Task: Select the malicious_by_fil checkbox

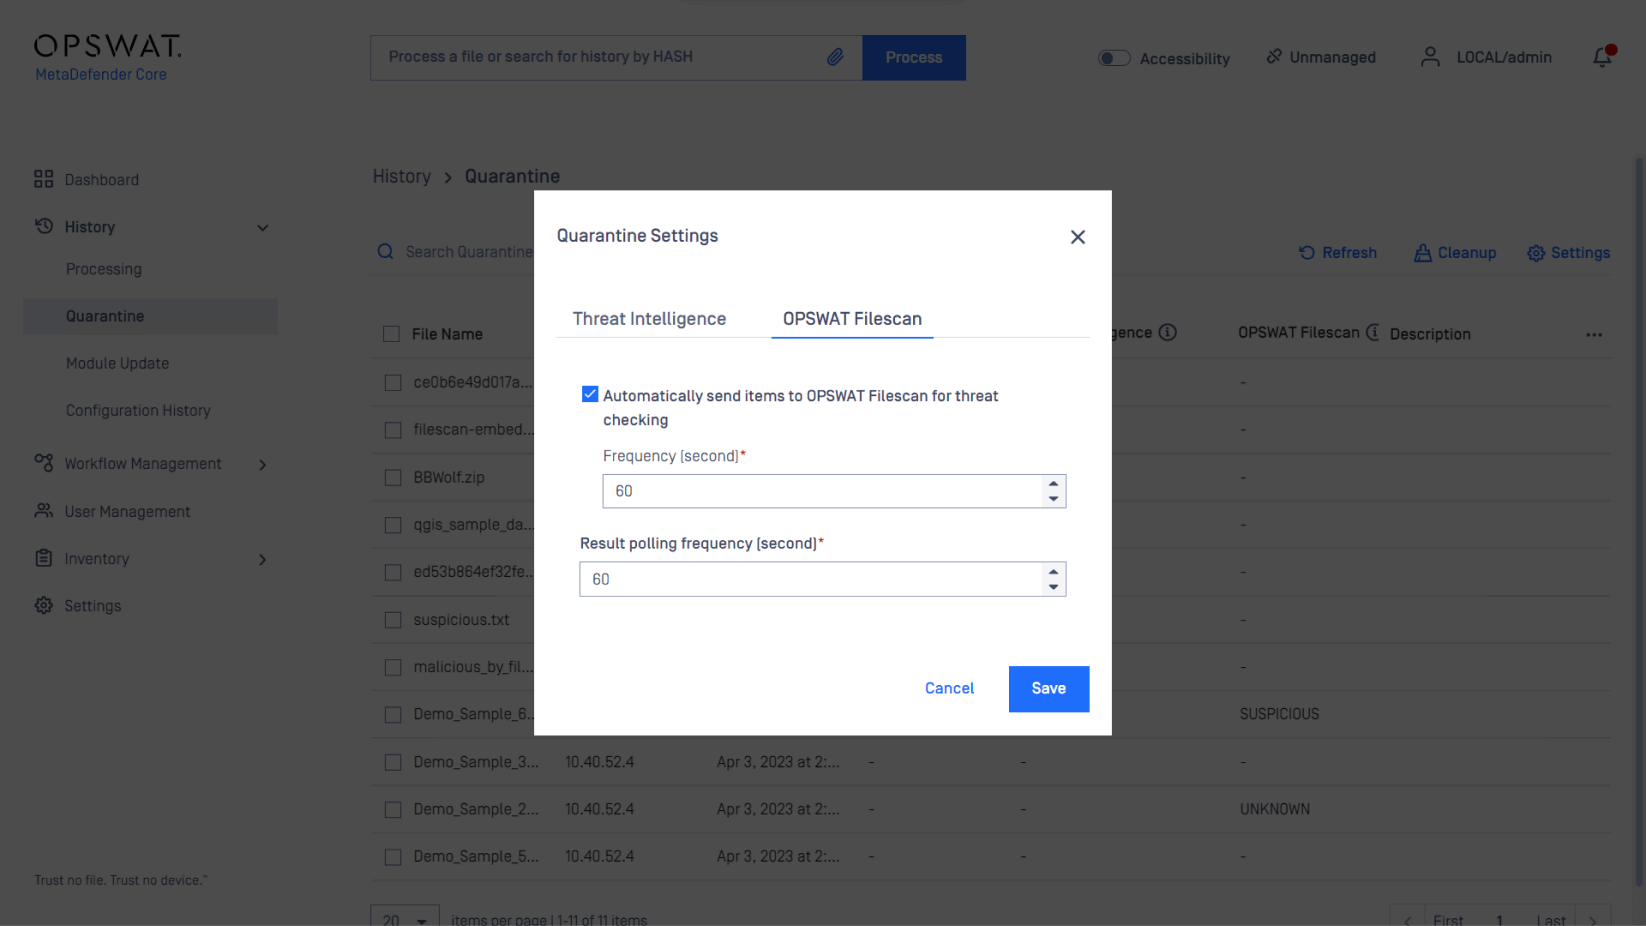Action: pos(393,667)
